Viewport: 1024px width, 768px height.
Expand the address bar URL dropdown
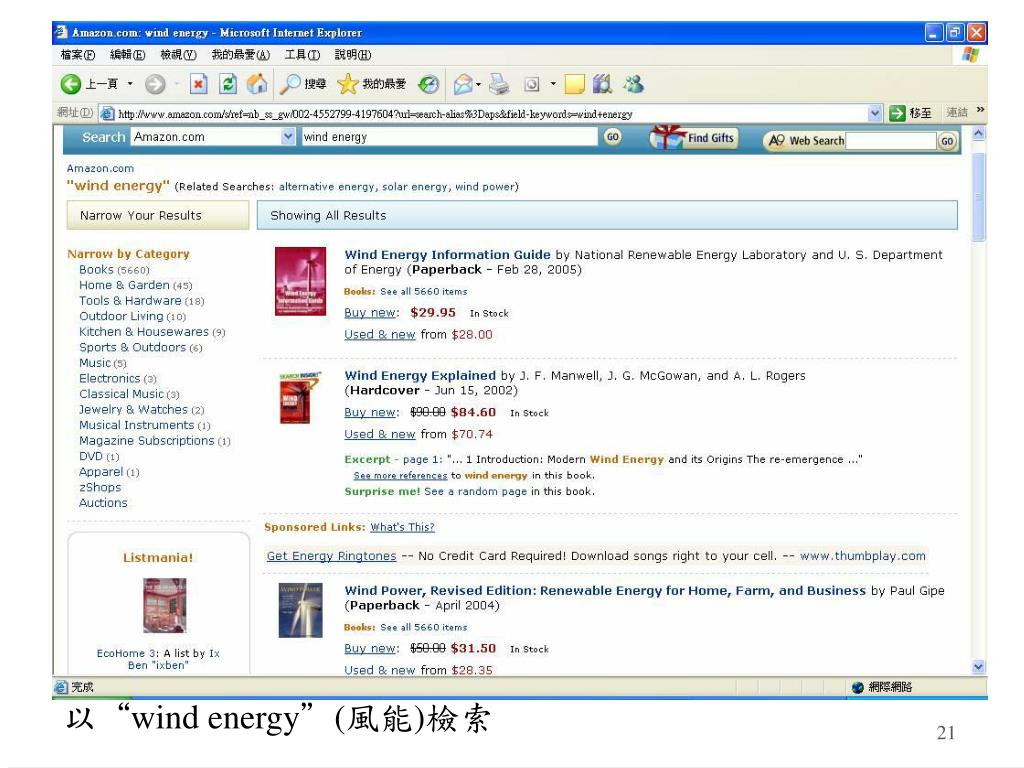pyautogui.click(x=875, y=113)
